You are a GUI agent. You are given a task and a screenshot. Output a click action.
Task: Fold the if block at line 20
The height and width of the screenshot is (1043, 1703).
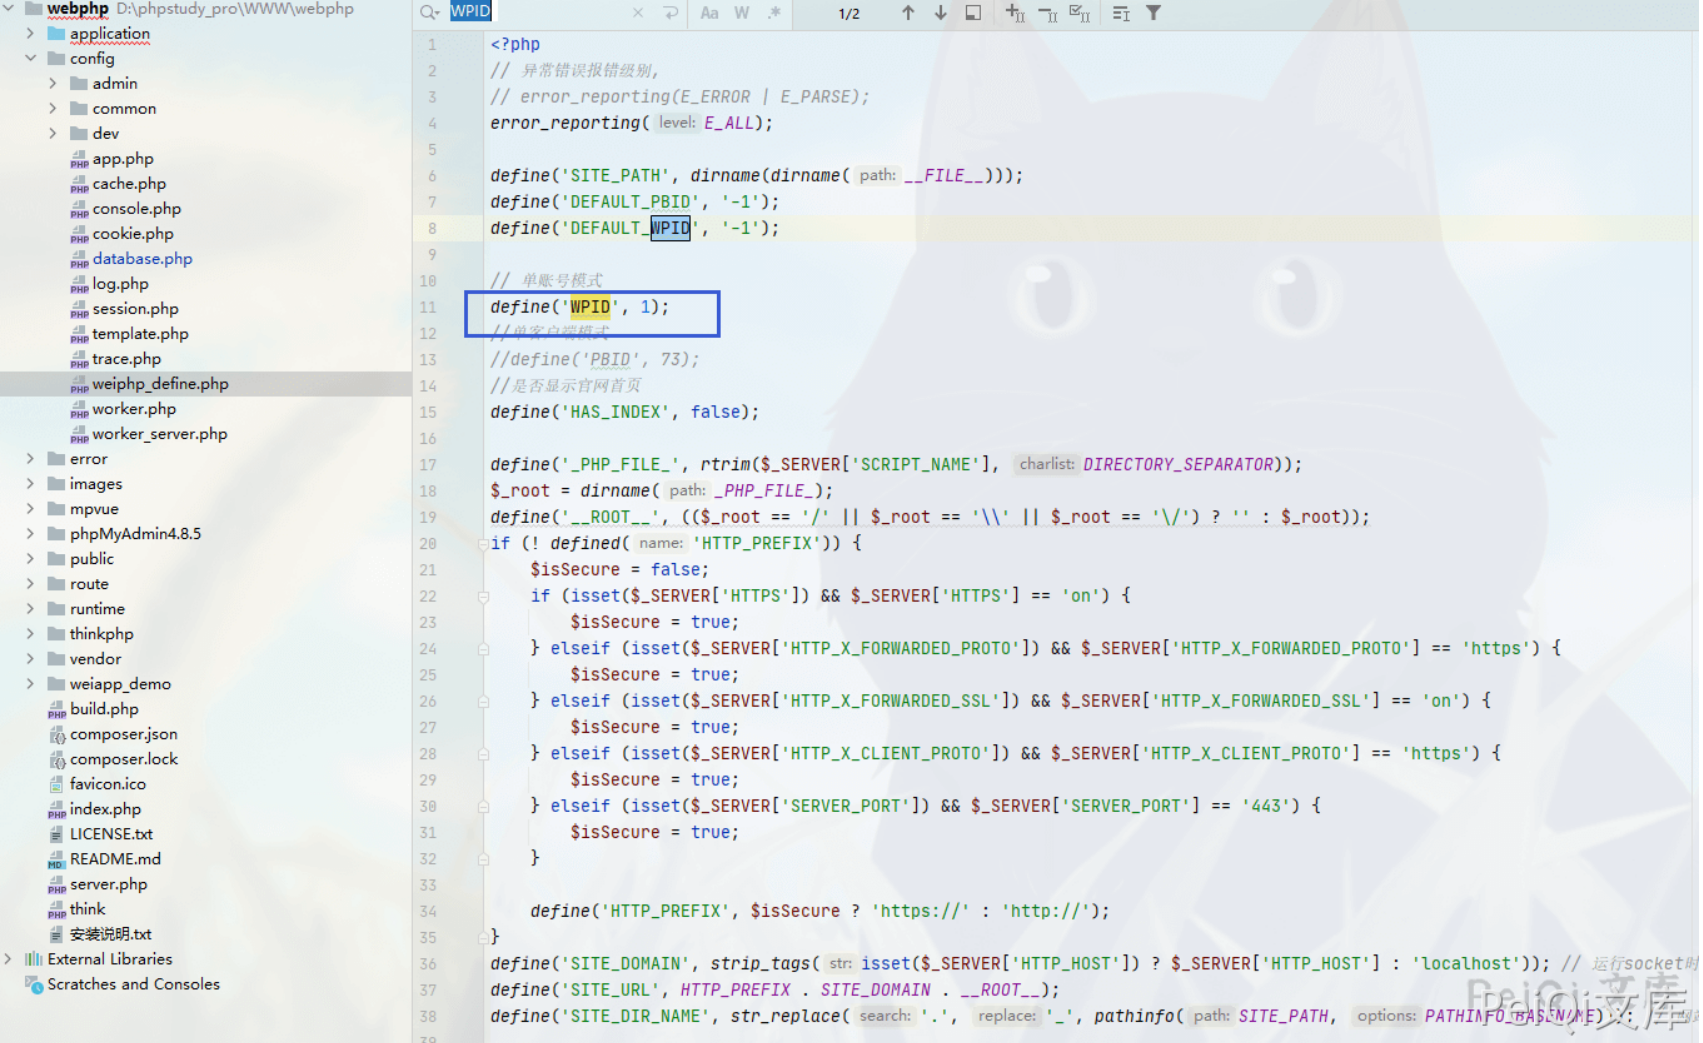pos(483,544)
